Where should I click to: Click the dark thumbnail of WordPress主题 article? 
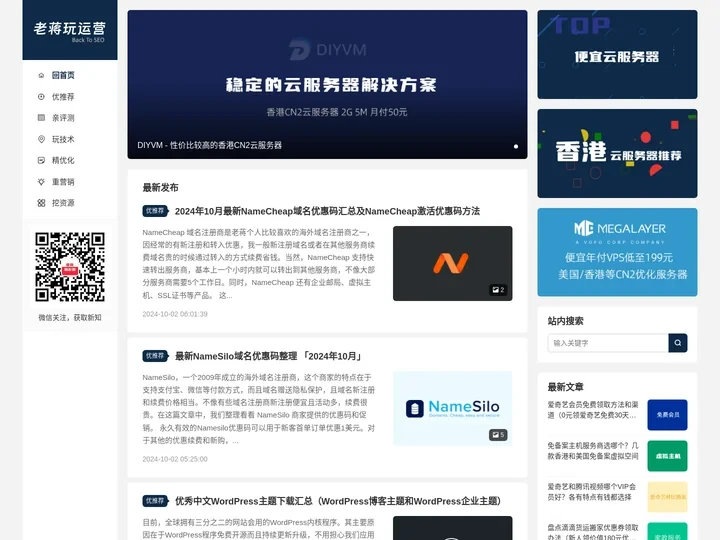(x=452, y=528)
